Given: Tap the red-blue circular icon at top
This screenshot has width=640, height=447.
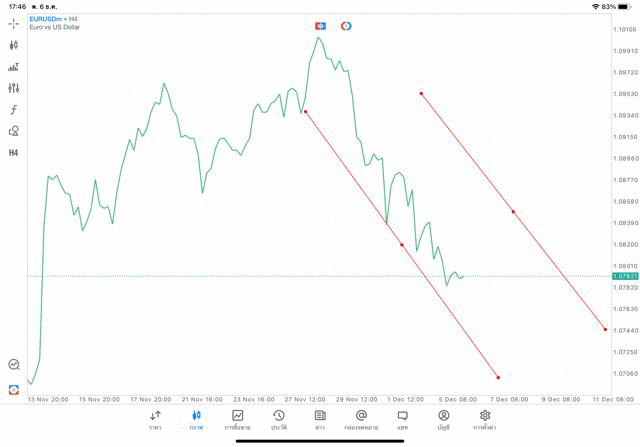Looking at the screenshot, I should [346, 26].
